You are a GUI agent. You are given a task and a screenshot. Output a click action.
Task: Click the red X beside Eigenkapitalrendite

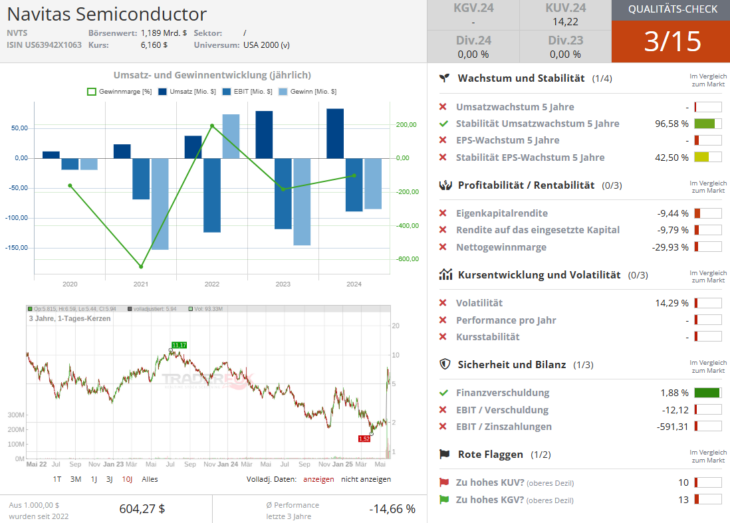pyautogui.click(x=443, y=213)
